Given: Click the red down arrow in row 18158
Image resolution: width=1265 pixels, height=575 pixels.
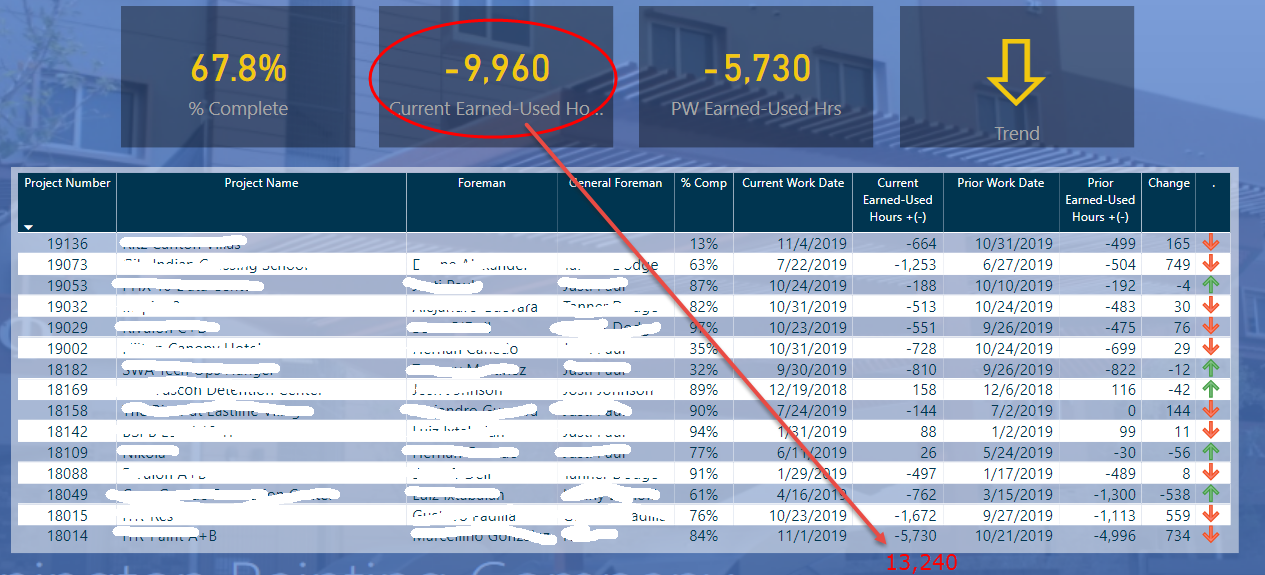Looking at the screenshot, I should point(1211,410).
